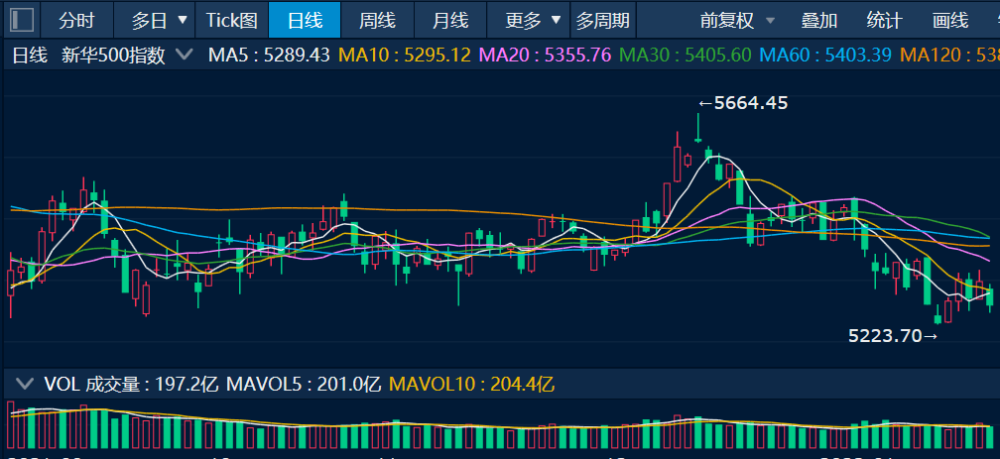The image size is (1000, 459).
Task: Open the 统计 statistics tool
Action: click(x=884, y=20)
